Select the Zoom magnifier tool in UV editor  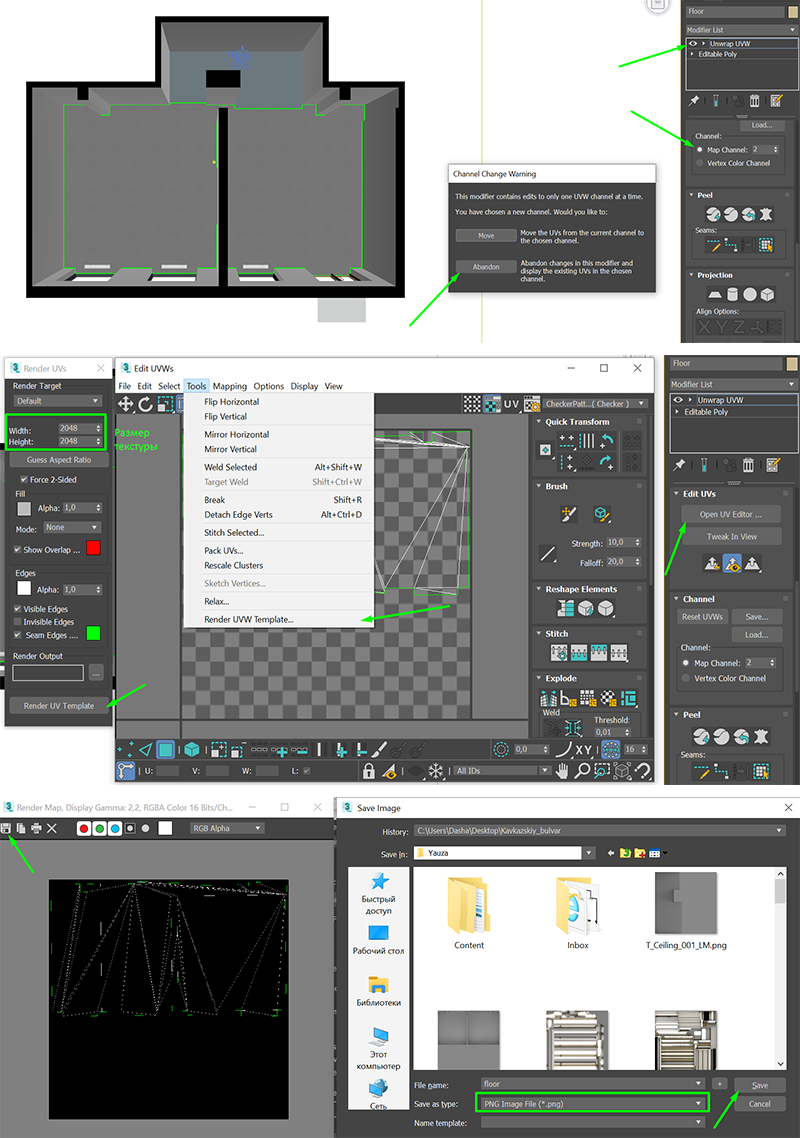(581, 771)
